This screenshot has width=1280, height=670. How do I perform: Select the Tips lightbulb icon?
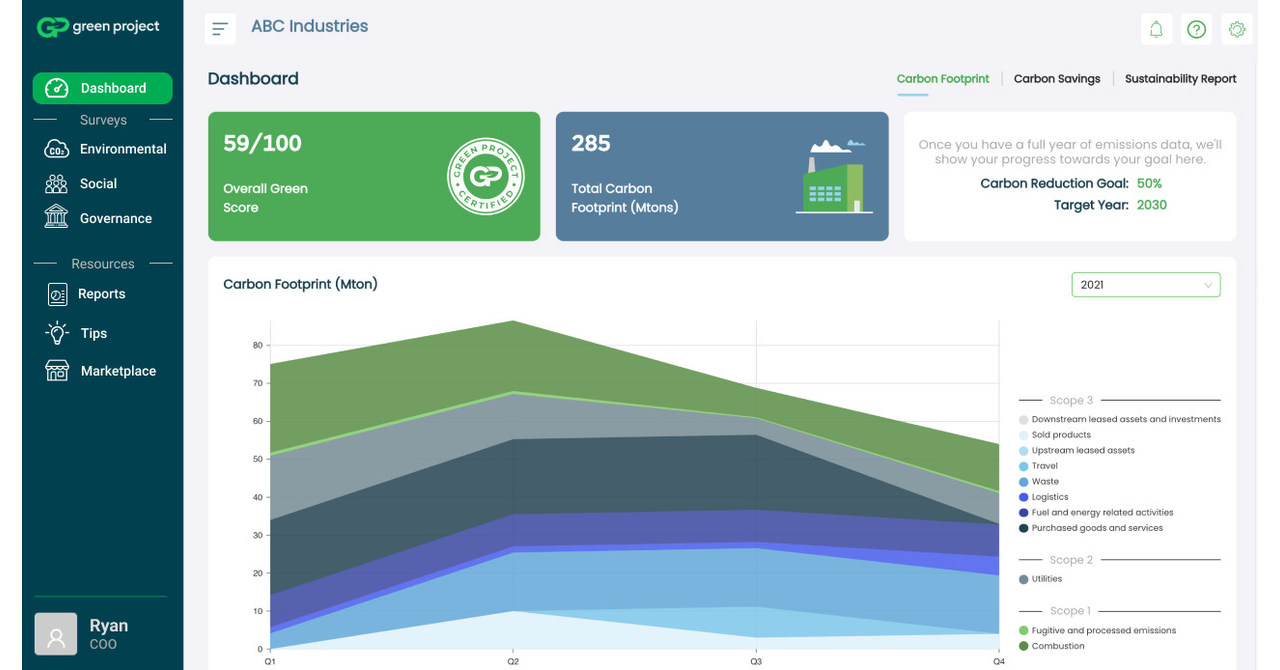pyautogui.click(x=56, y=332)
